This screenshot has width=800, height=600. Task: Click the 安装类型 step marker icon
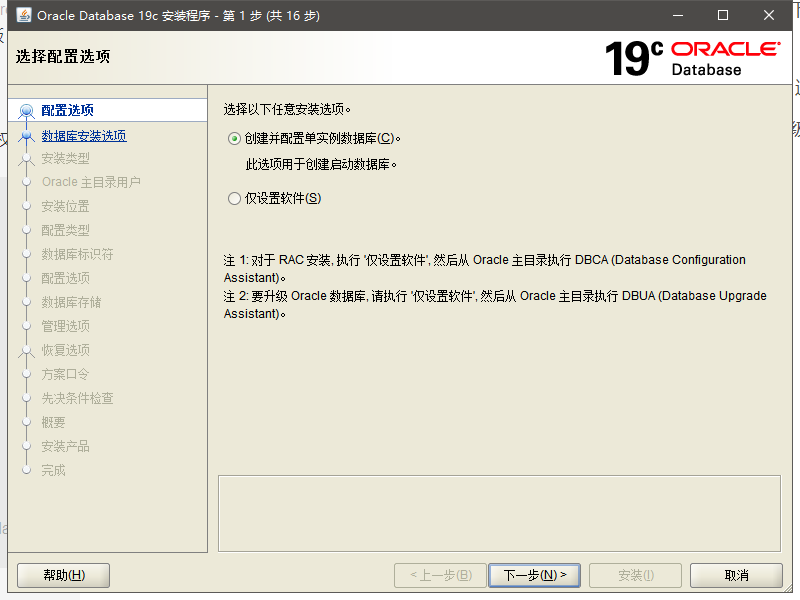point(23,158)
